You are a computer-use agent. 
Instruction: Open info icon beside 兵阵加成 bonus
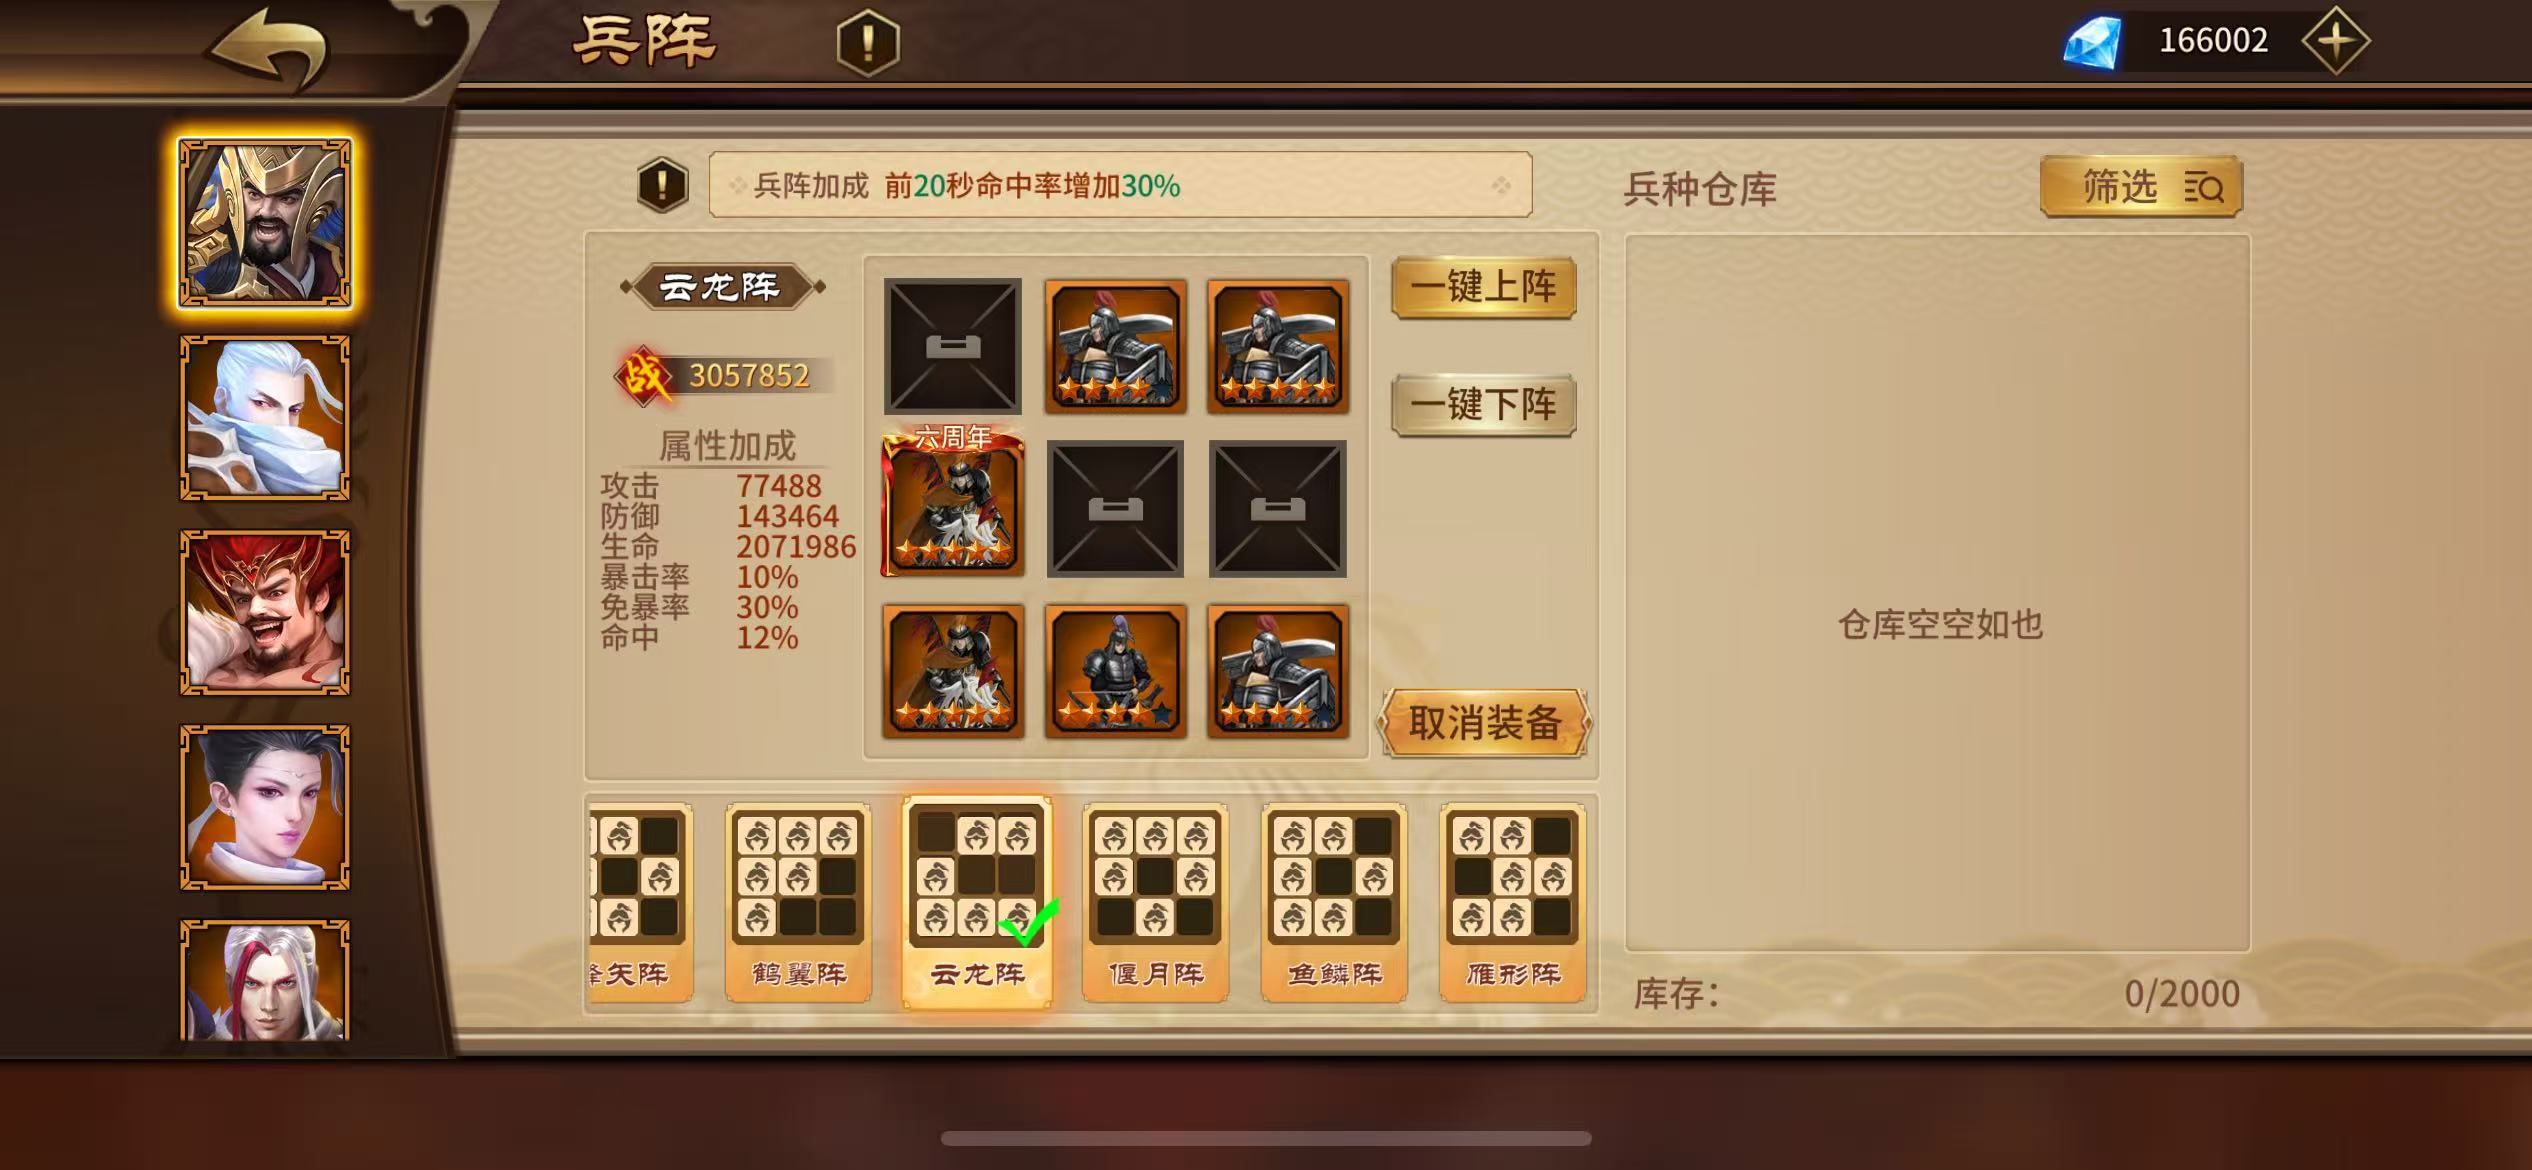tap(662, 185)
